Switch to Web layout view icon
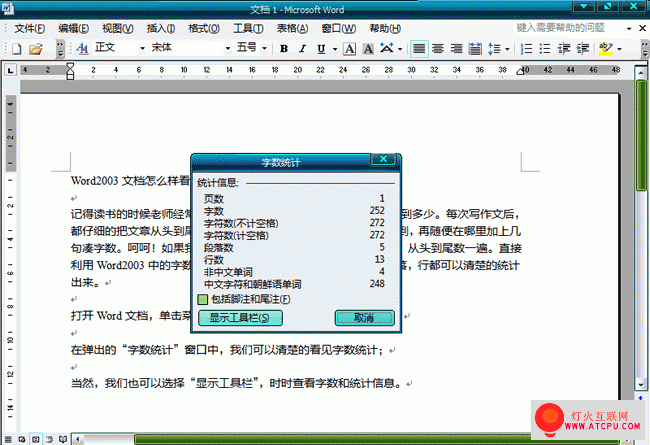 click(22, 439)
